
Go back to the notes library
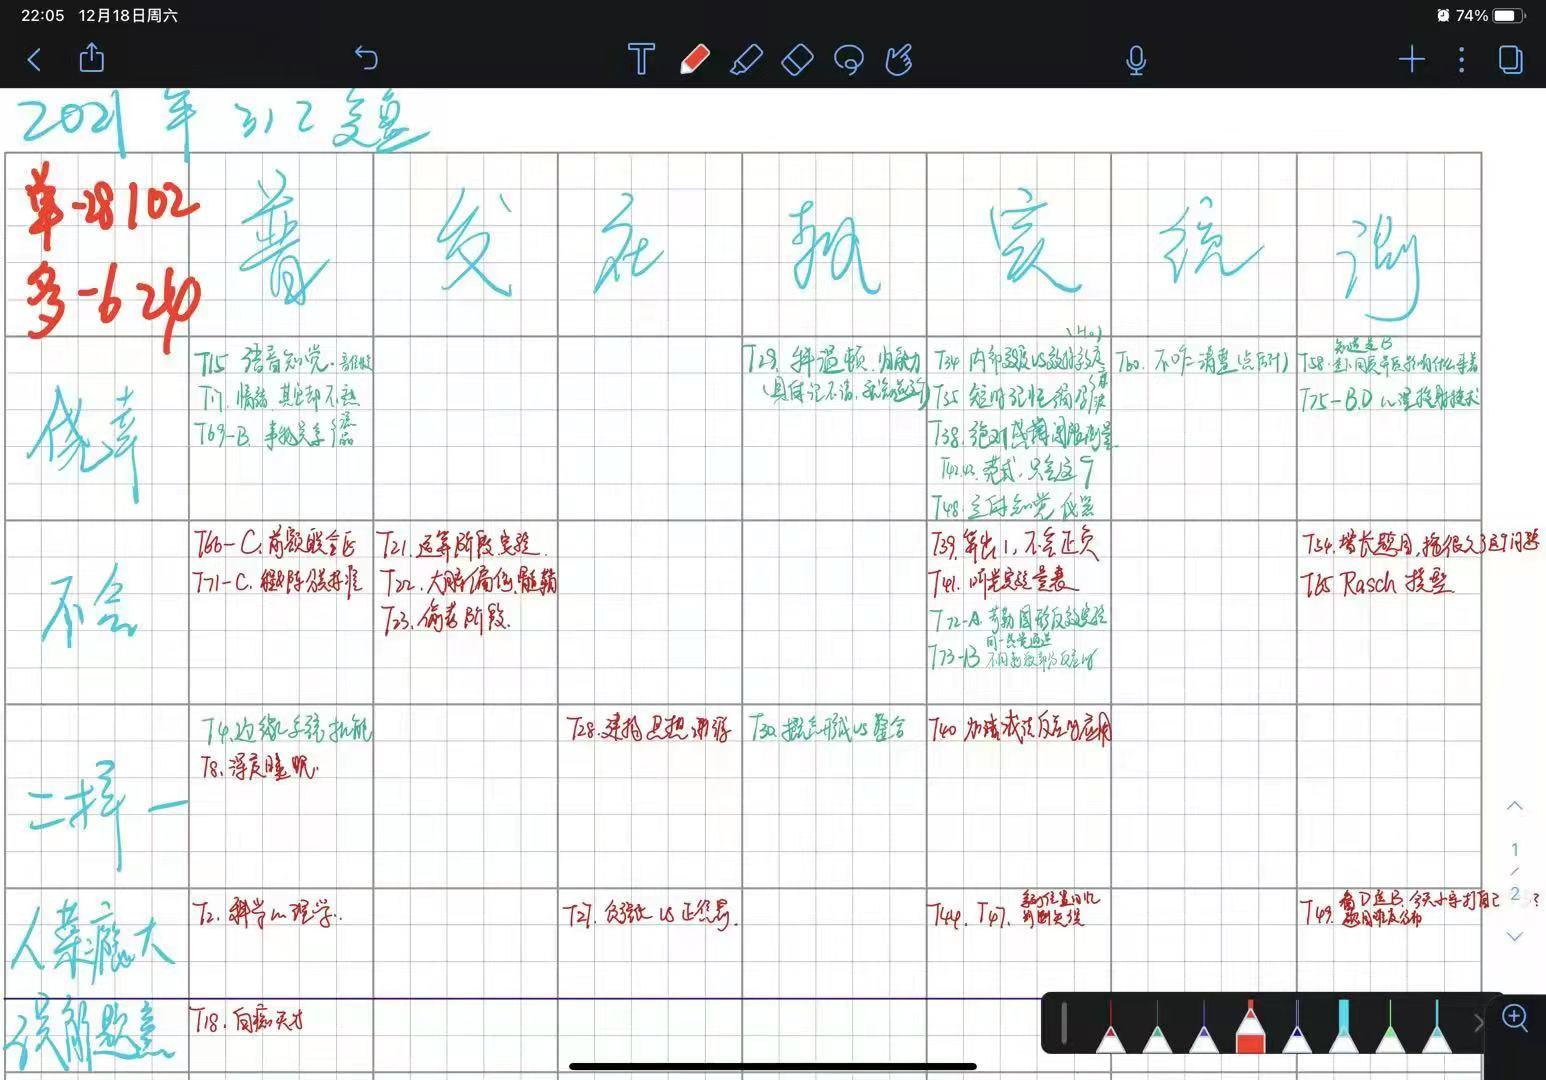(x=35, y=59)
